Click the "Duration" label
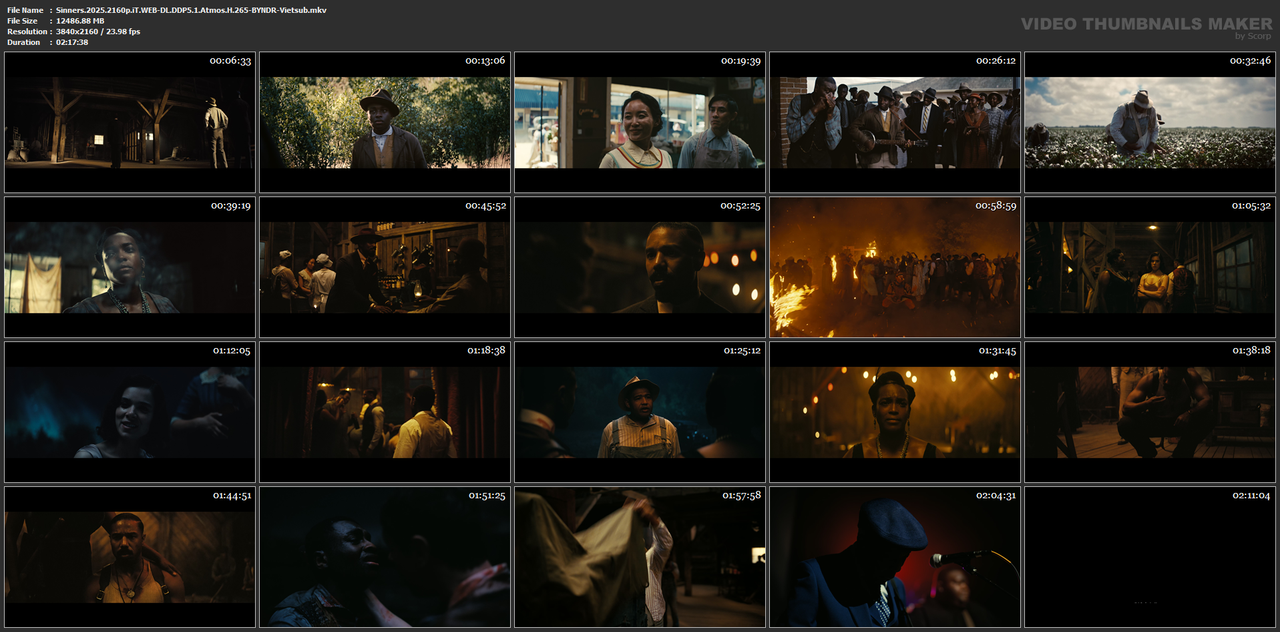The height and width of the screenshot is (632, 1280). 23,42
